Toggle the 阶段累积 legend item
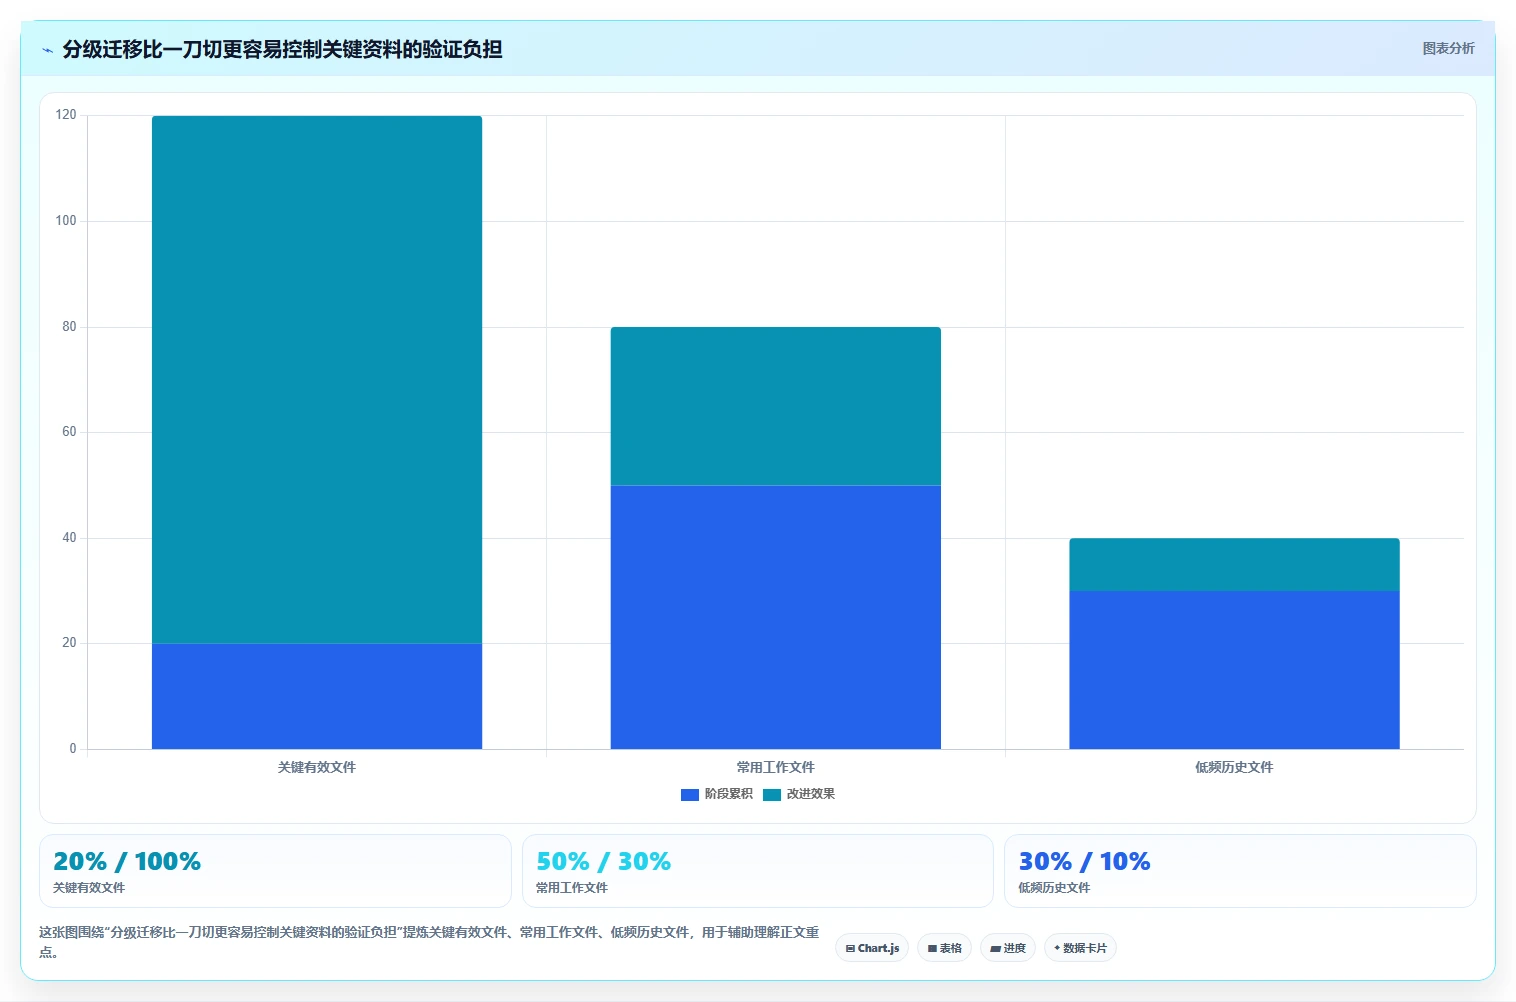The height and width of the screenshot is (1002, 1516). point(716,794)
